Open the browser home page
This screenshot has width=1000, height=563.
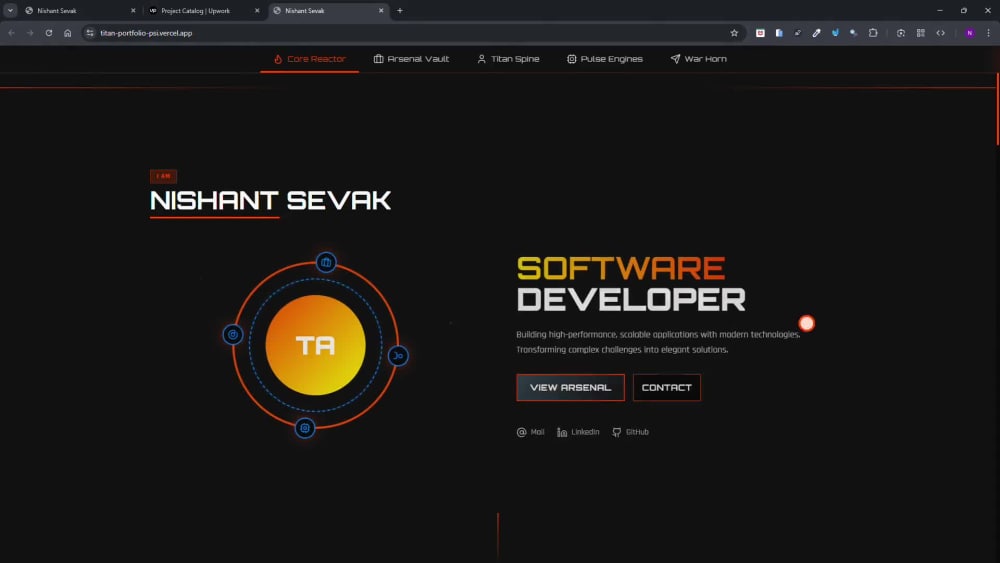pos(68,33)
